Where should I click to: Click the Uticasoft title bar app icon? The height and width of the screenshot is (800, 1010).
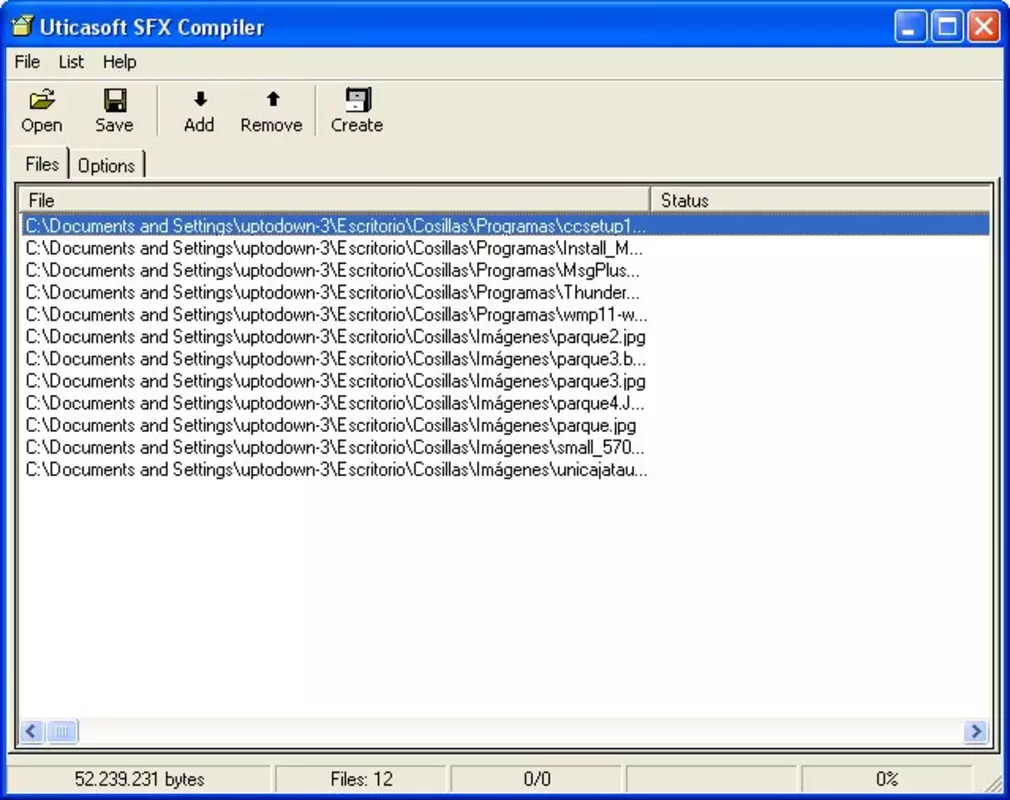pos(23,26)
